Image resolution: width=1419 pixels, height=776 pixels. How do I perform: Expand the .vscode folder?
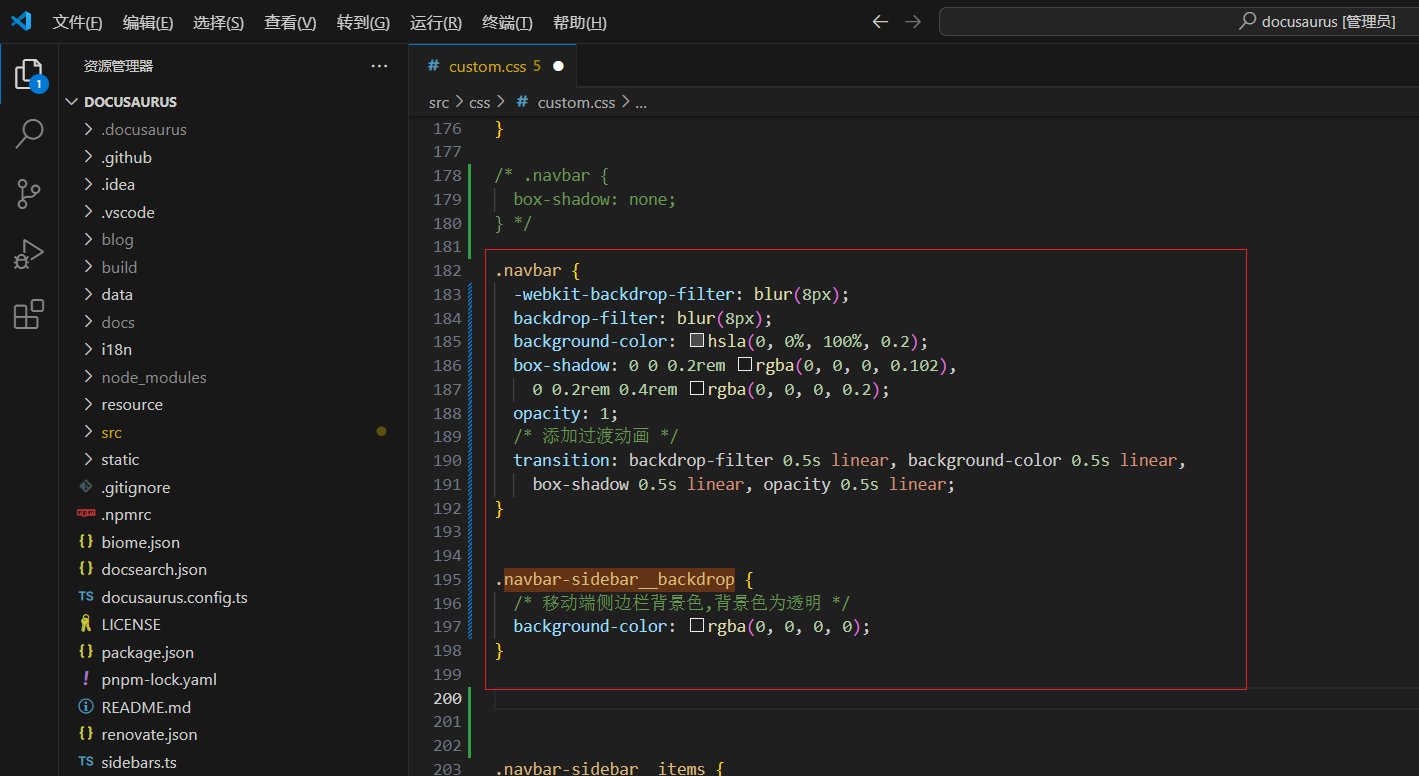click(x=88, y=212)
